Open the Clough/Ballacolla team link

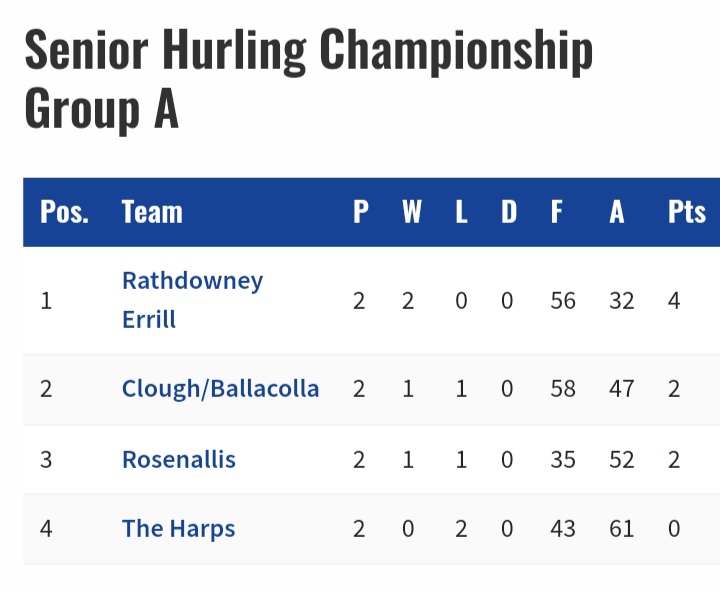point(220,389)
